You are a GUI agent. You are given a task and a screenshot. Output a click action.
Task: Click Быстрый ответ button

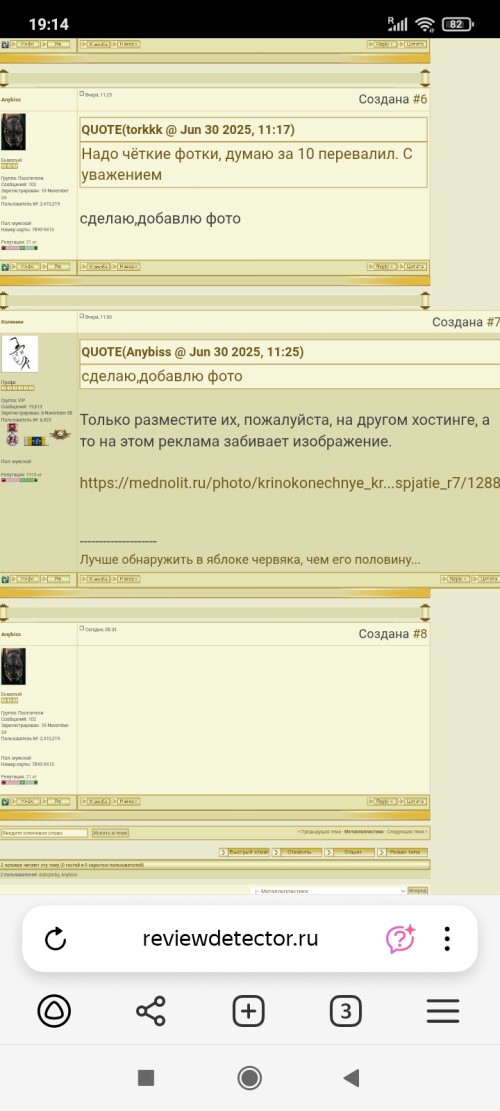coord(244,852)
